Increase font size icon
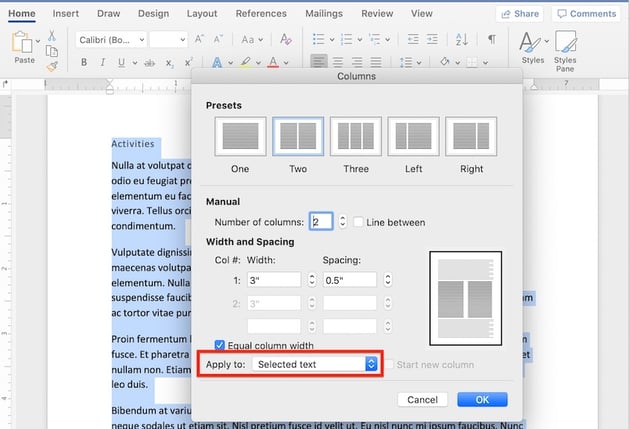Image resolution: width=630 pixels, height=429 pixels. tap(199, 39)
